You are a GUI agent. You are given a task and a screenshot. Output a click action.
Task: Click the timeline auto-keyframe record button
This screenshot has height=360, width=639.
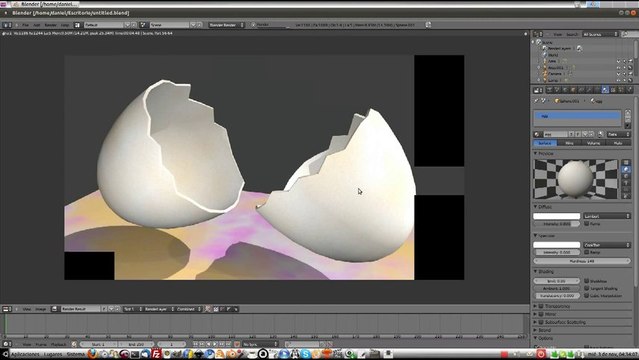236,344
